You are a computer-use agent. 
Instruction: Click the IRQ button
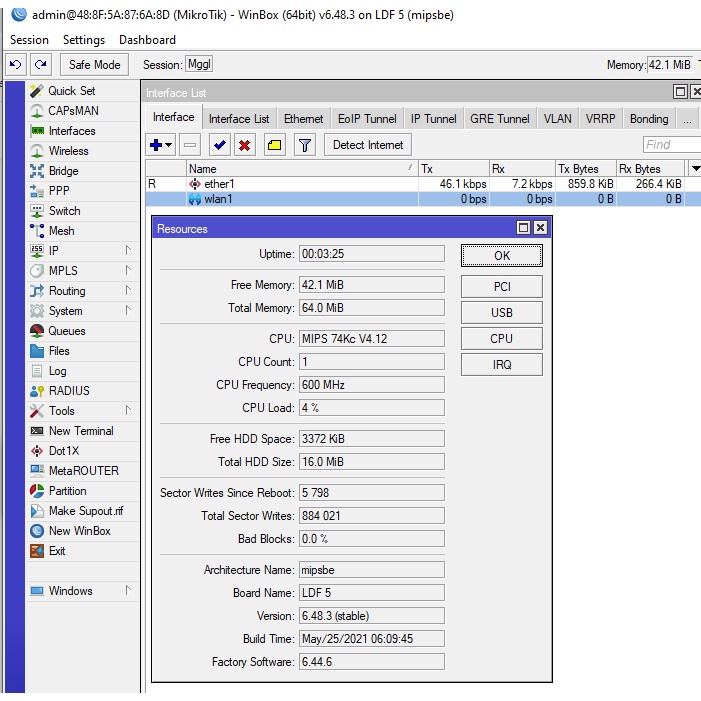click(x=502, y=364)
